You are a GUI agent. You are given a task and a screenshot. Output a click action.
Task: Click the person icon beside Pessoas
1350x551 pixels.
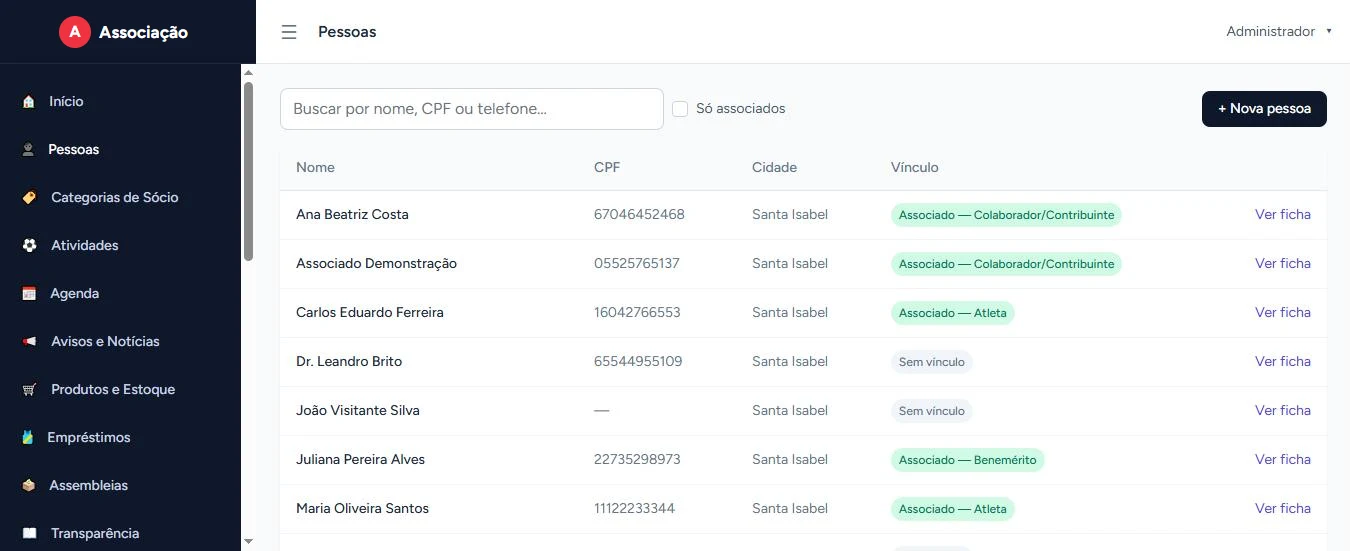[x=29, y=149]
